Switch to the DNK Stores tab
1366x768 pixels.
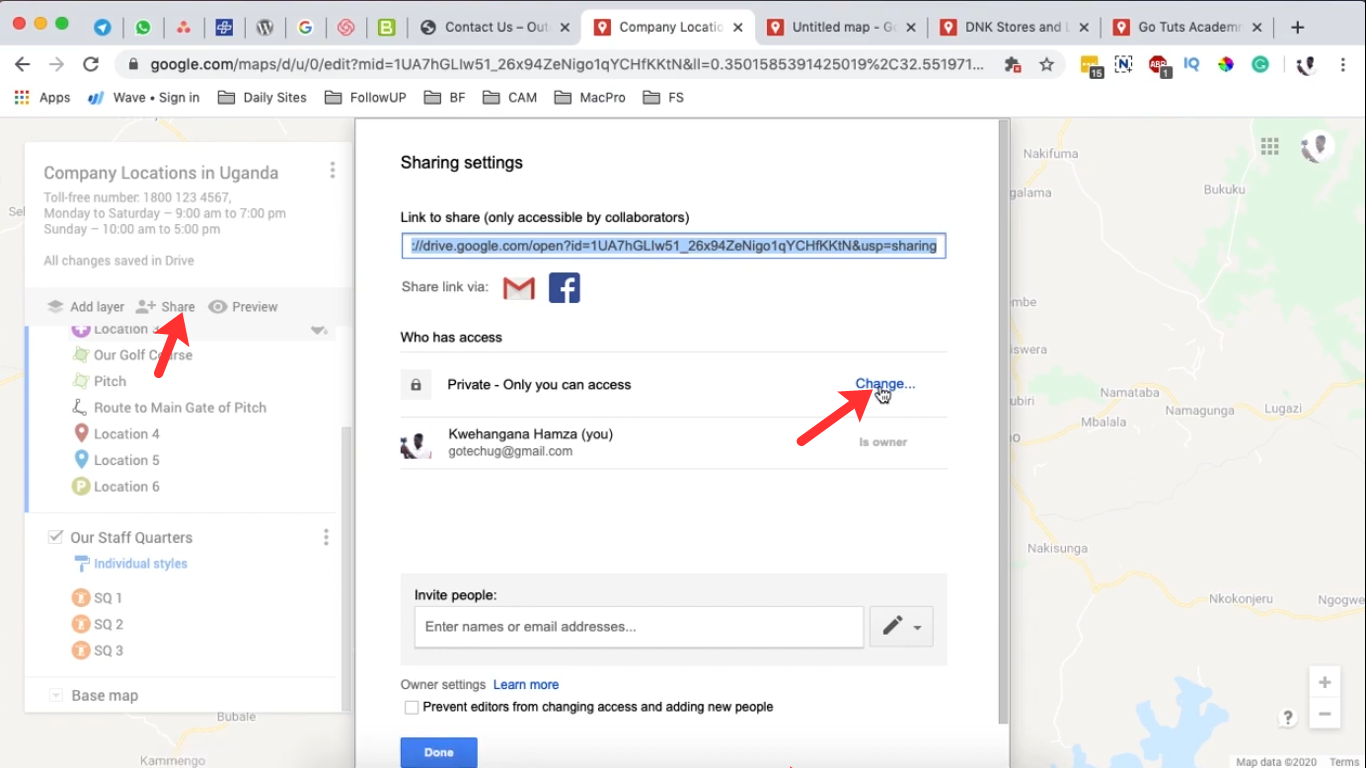(1013, 27)
